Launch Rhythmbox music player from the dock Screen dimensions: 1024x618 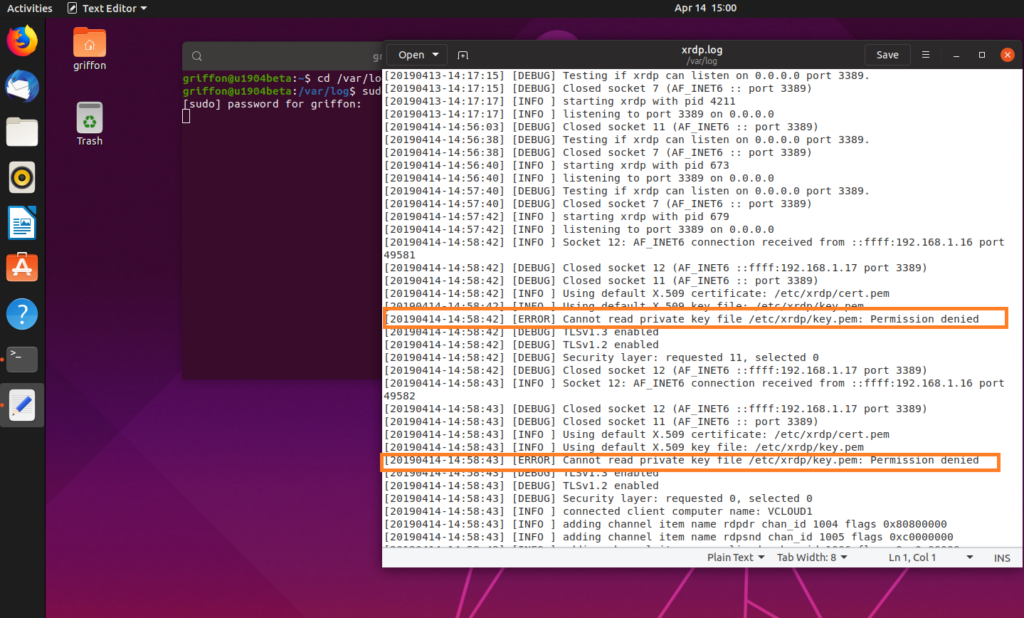[22, 177]
